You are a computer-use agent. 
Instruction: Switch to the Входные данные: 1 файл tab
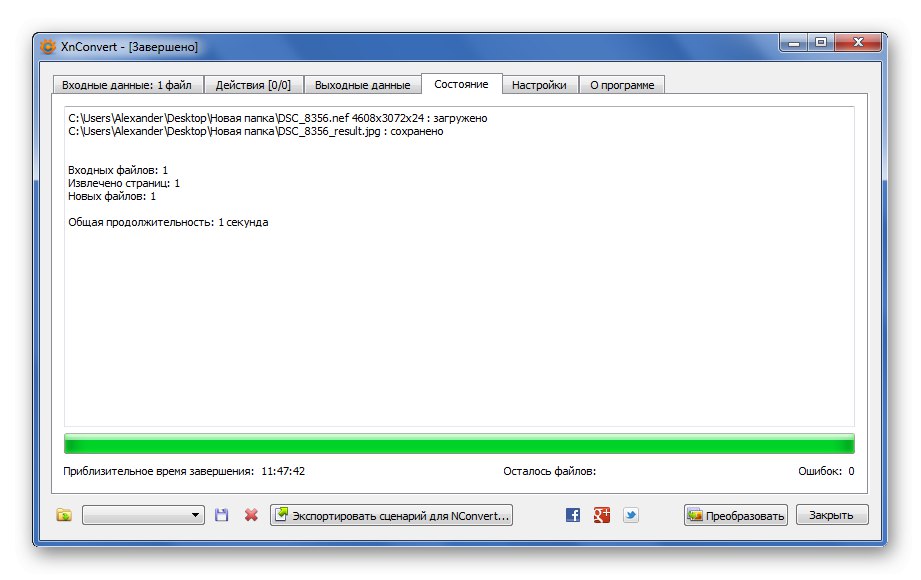(x=127, y=85)
